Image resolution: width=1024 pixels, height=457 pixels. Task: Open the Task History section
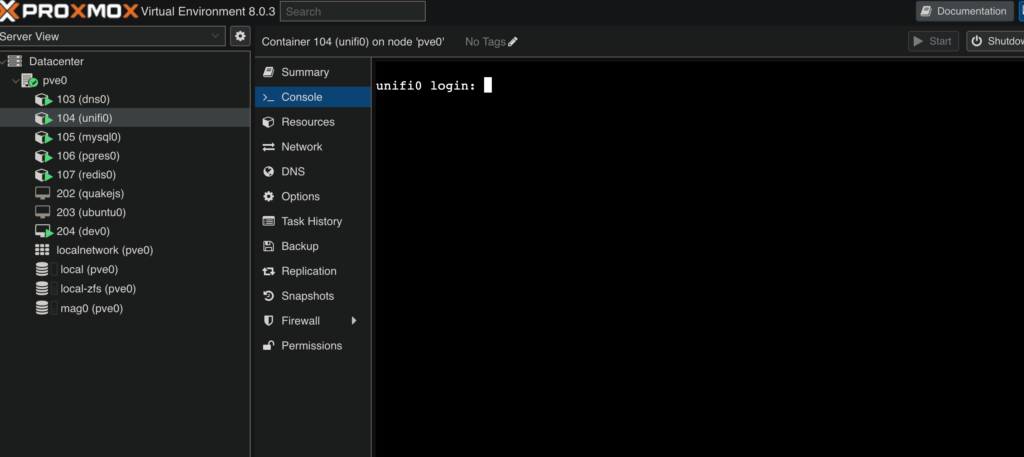coord(313,221)
